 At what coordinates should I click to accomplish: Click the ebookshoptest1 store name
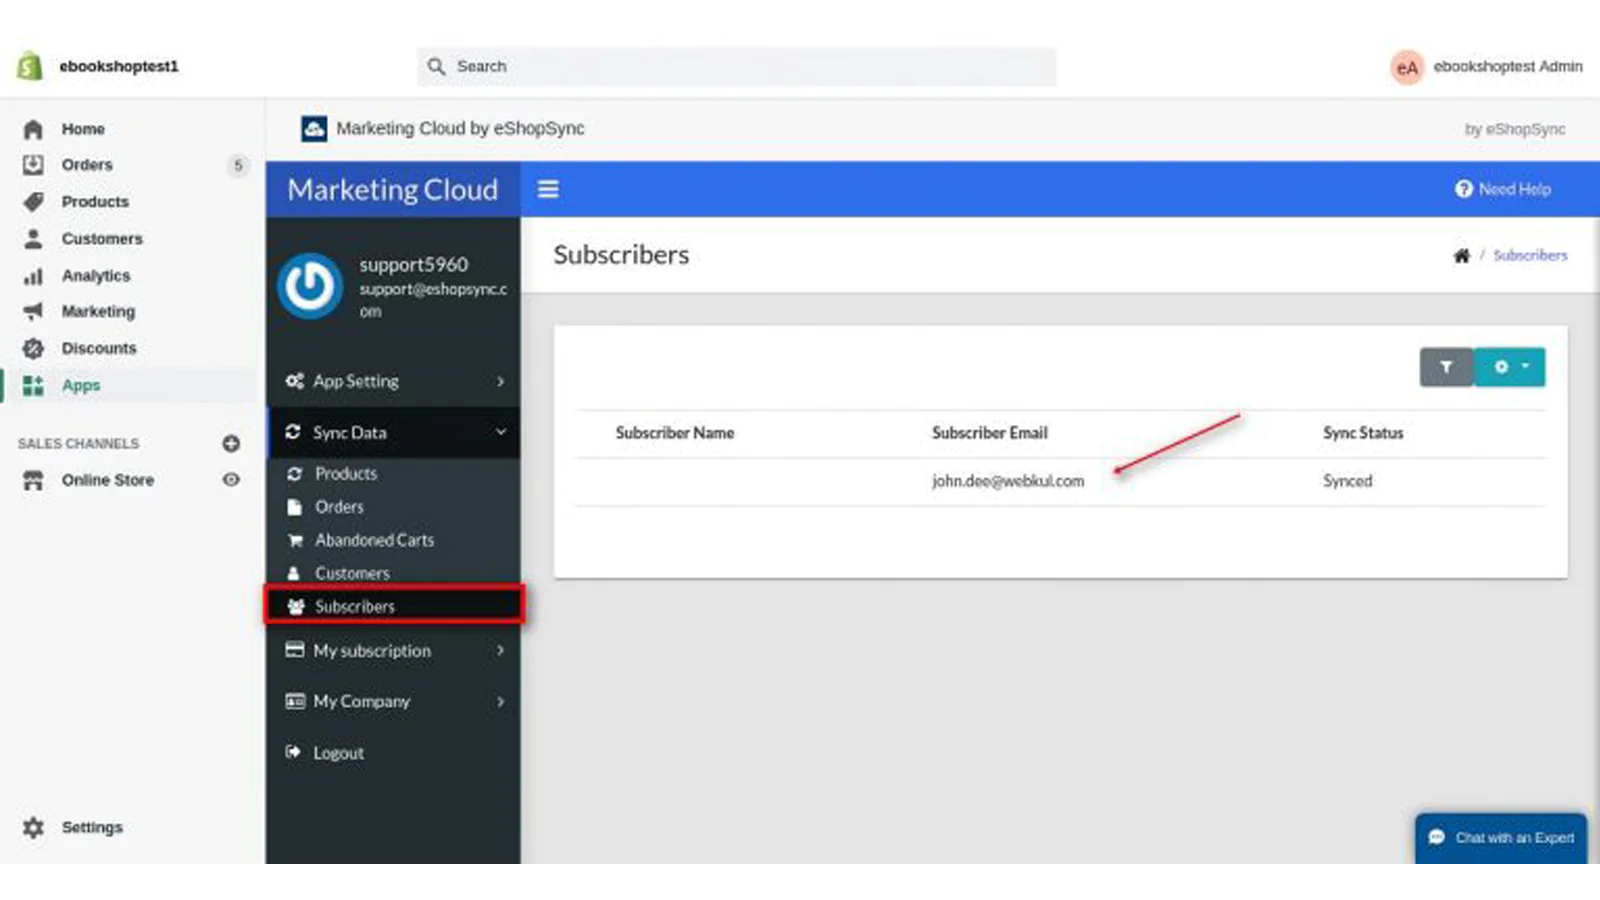click(x=119, y=67)
